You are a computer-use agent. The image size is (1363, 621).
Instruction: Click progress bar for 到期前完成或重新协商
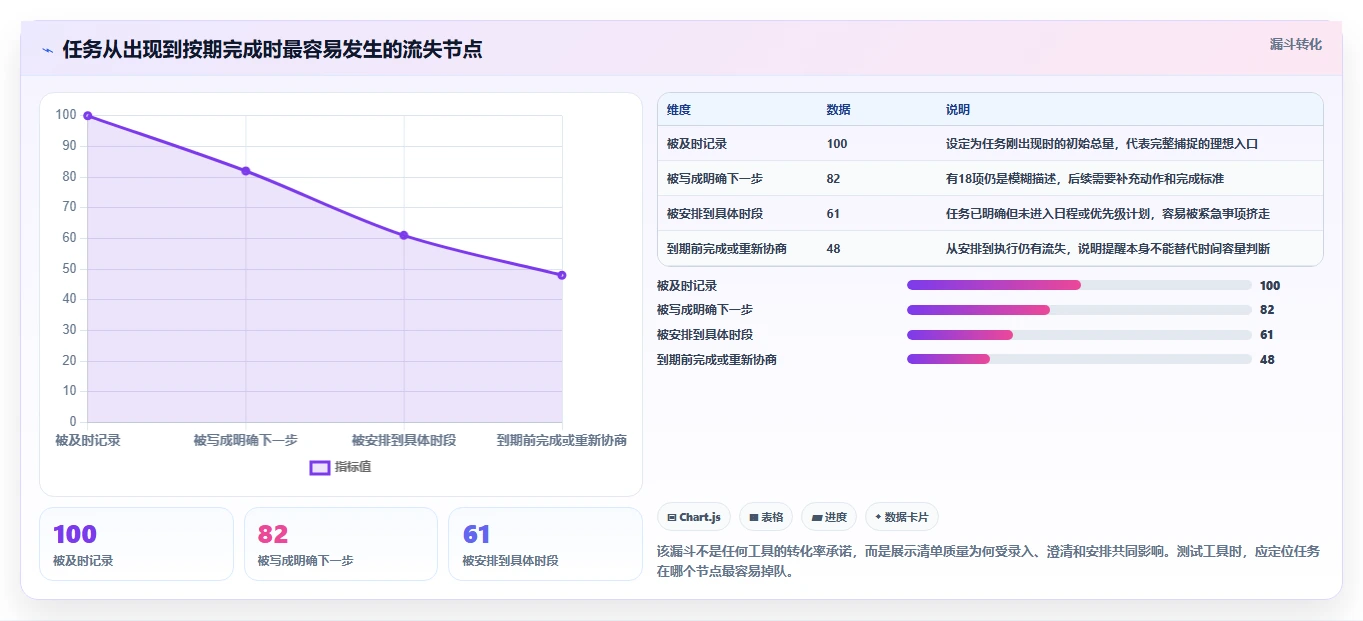coord(1079,359)
